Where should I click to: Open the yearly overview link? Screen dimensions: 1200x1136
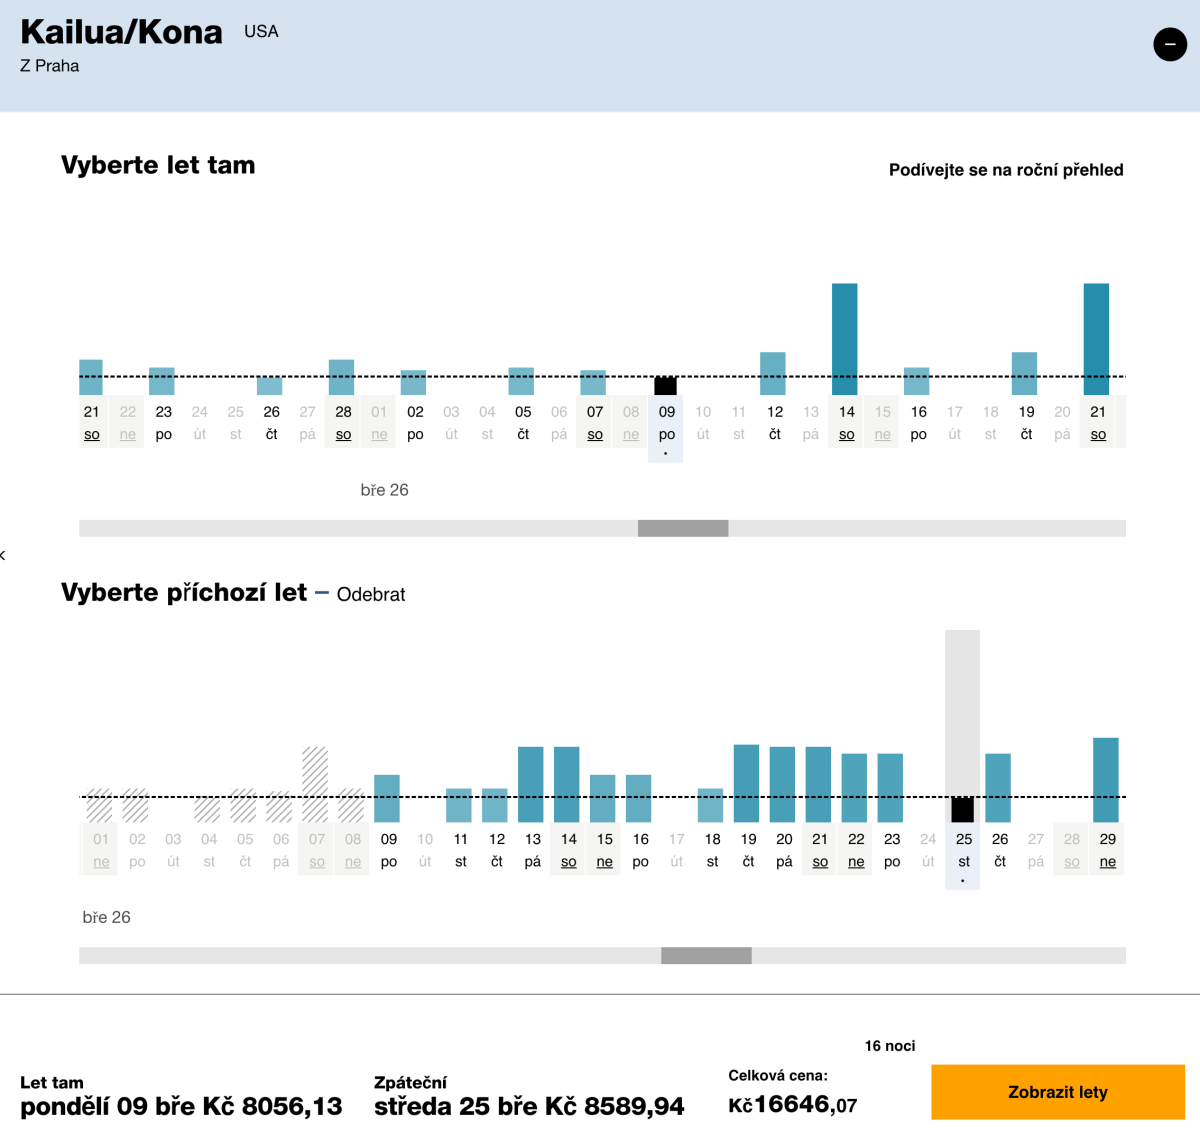pyautogui.click(x=1005, y=170)
